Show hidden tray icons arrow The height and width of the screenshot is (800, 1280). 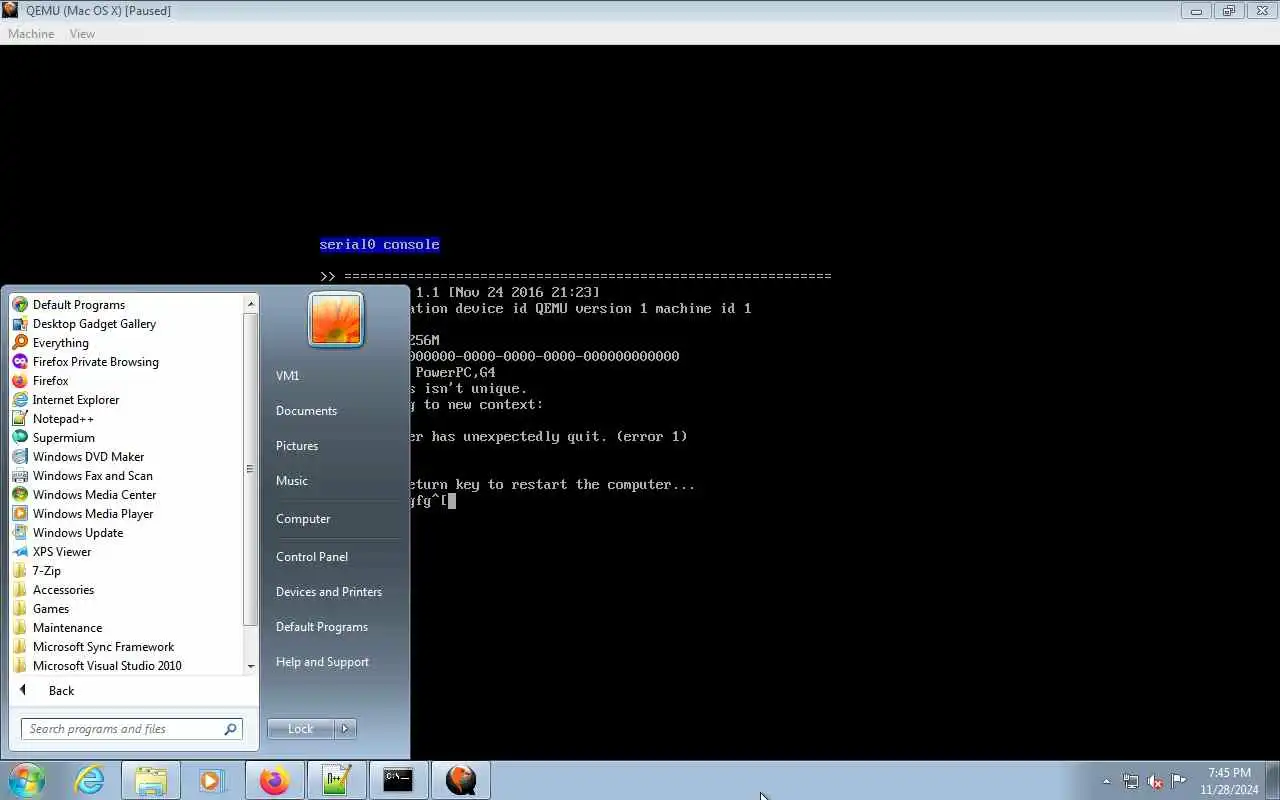click(x=1106, y=781)
